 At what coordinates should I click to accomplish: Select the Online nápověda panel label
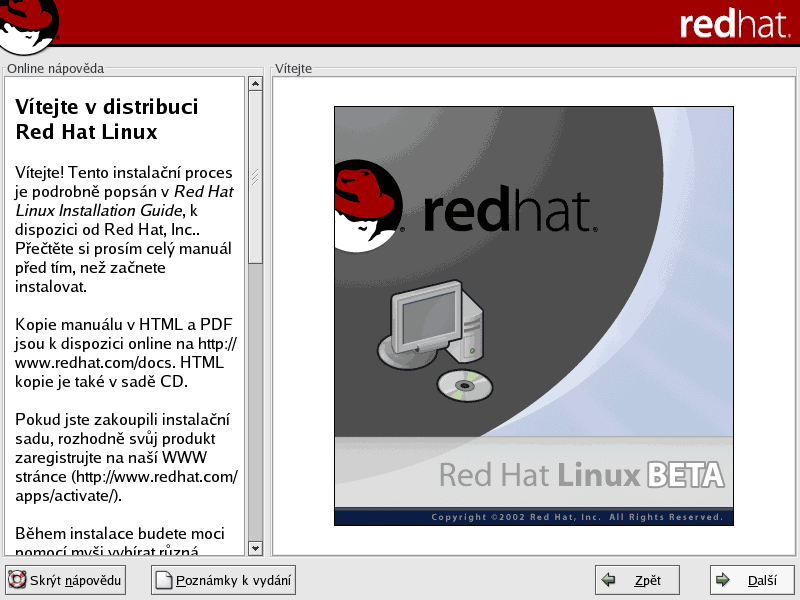[55, 68]
